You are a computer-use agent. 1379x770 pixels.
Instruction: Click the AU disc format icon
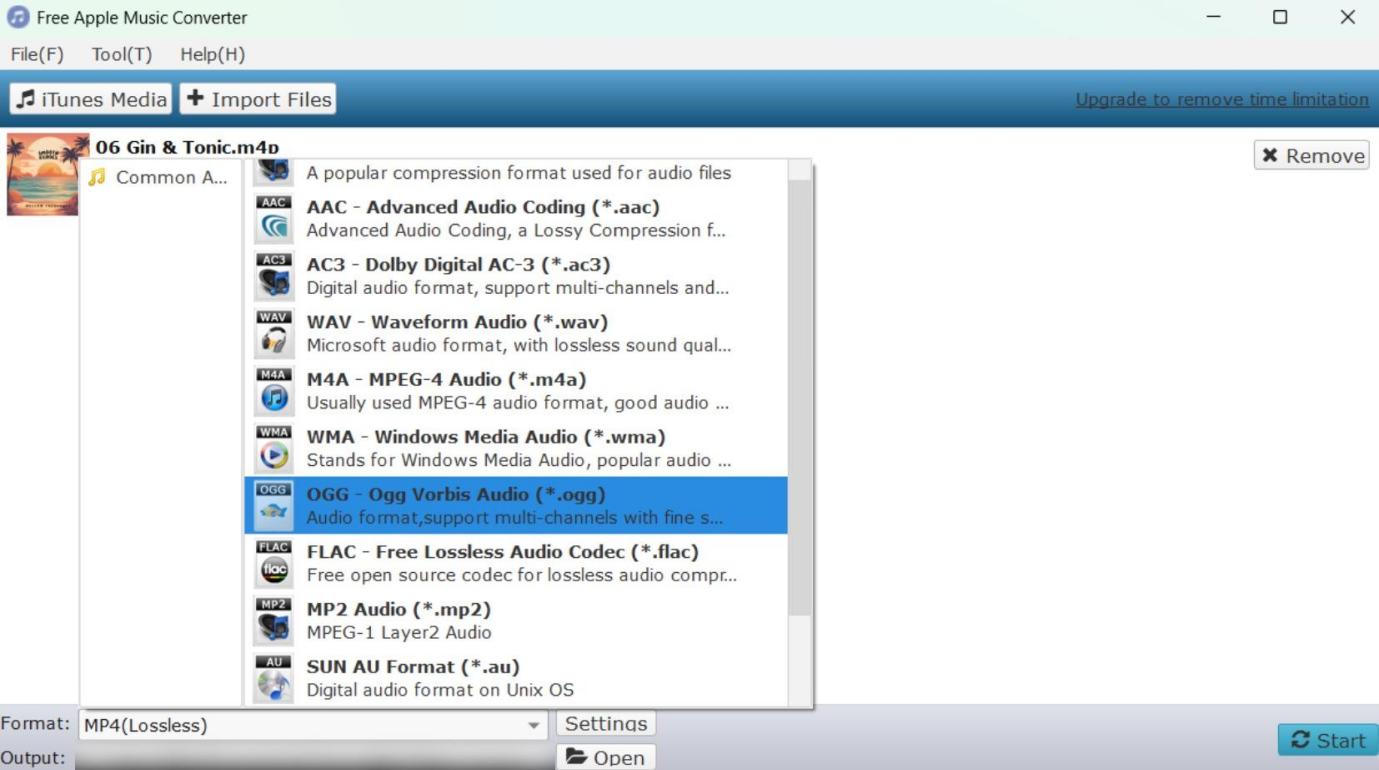pyautogui.click(x=274, y=679)
